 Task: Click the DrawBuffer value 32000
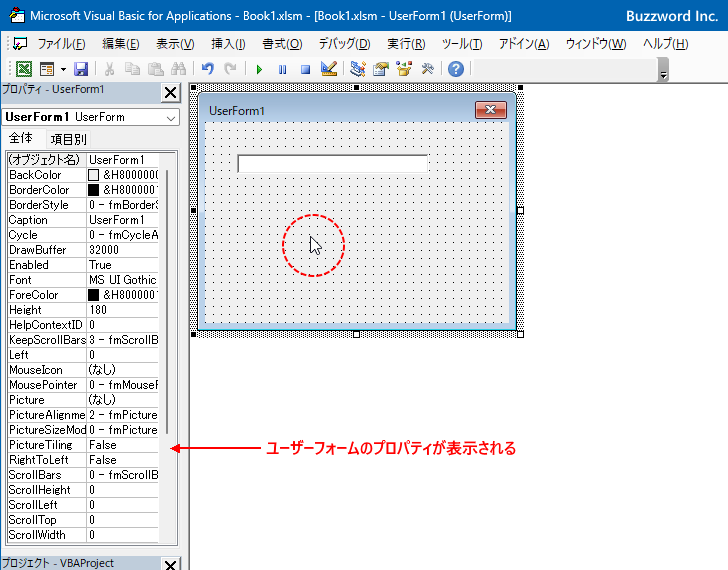(x=123, y=250)
